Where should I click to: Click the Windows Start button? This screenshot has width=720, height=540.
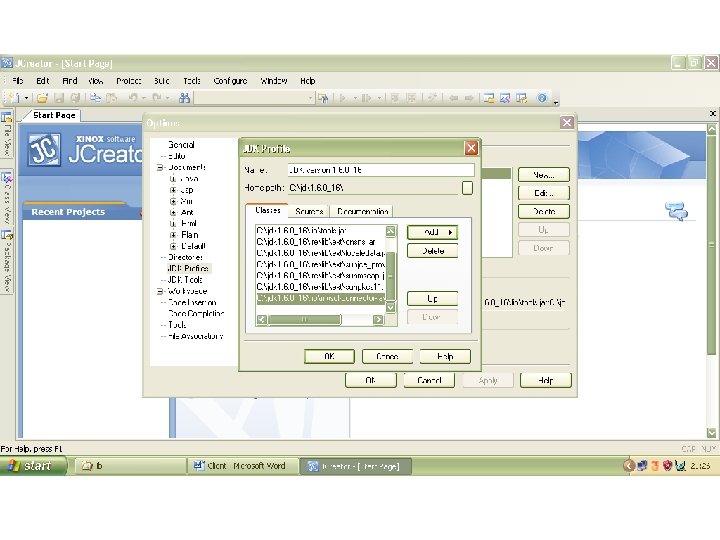pyautogui.click(x=33, y=466)
